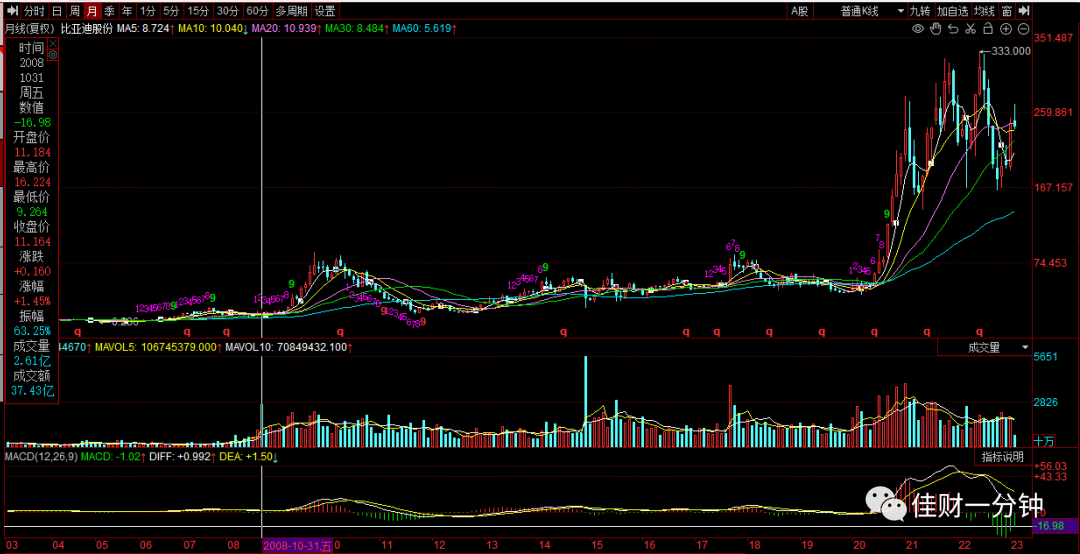Close the data info panel with X
The height and width of the screenshot is (554, 1080).
53,43
